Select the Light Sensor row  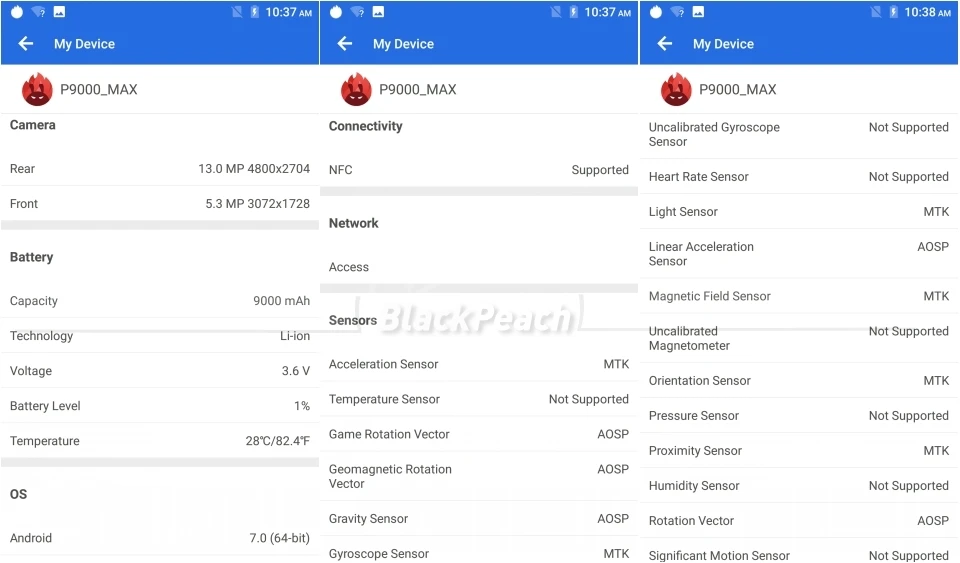coord(799,212)
